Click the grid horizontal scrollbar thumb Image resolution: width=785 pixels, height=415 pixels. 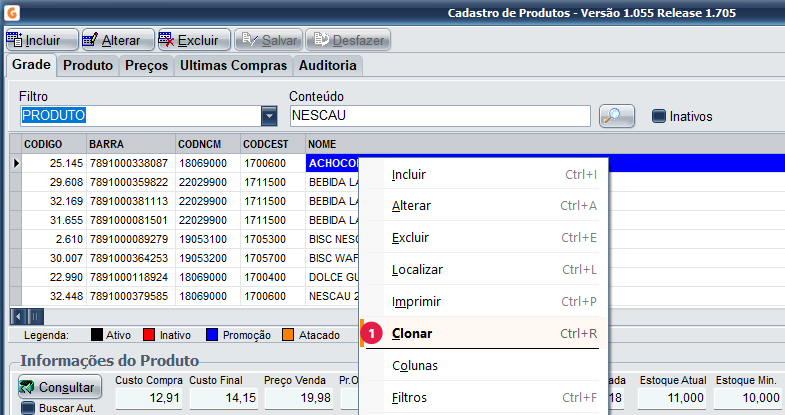coord(36,316)
